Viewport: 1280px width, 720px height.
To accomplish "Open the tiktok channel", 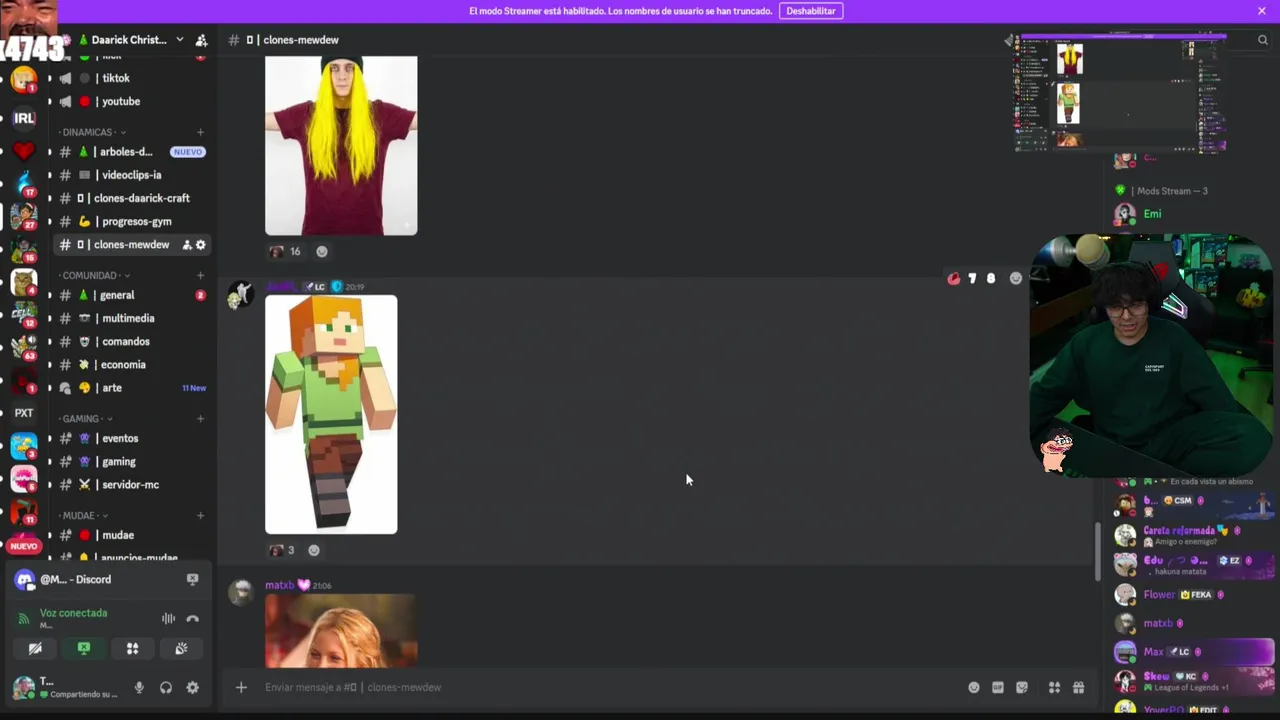I will 130,78.
